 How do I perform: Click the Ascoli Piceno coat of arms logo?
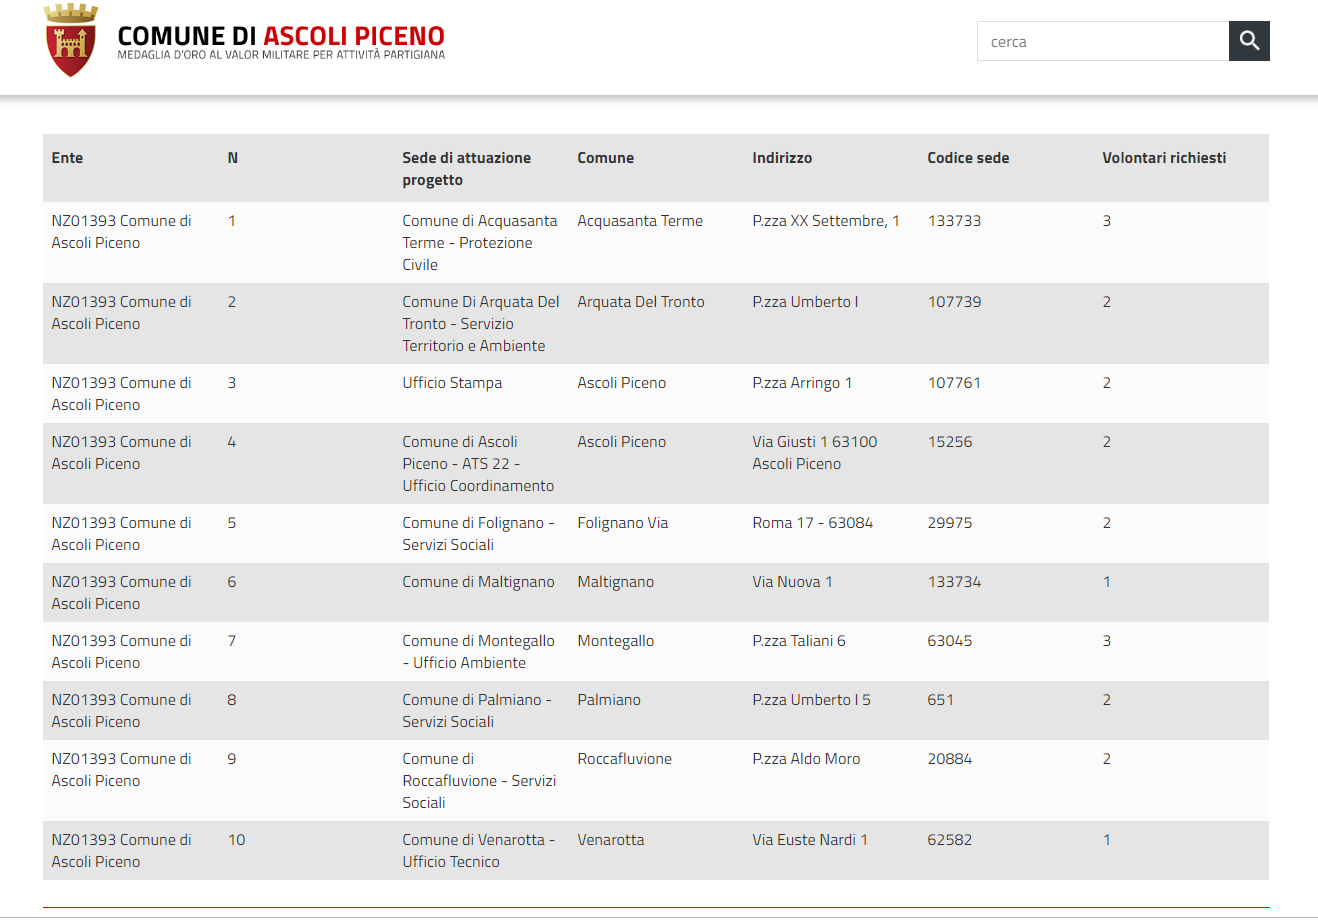[71, 40]
